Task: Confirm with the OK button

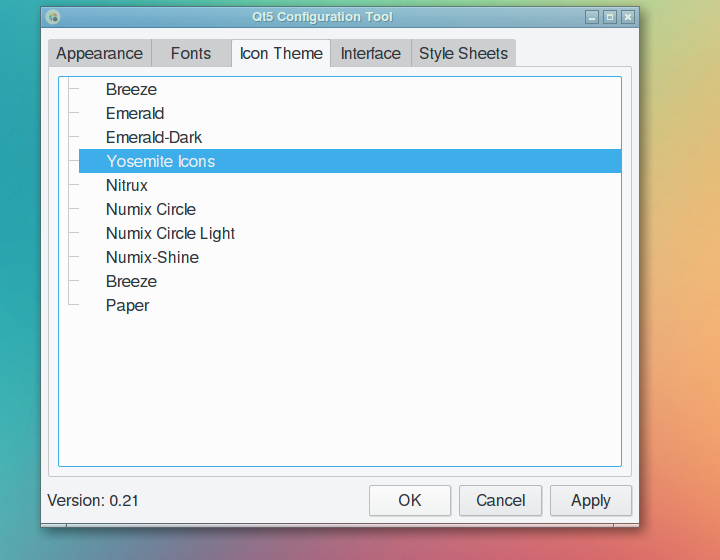Action: [x=410, y=500]
